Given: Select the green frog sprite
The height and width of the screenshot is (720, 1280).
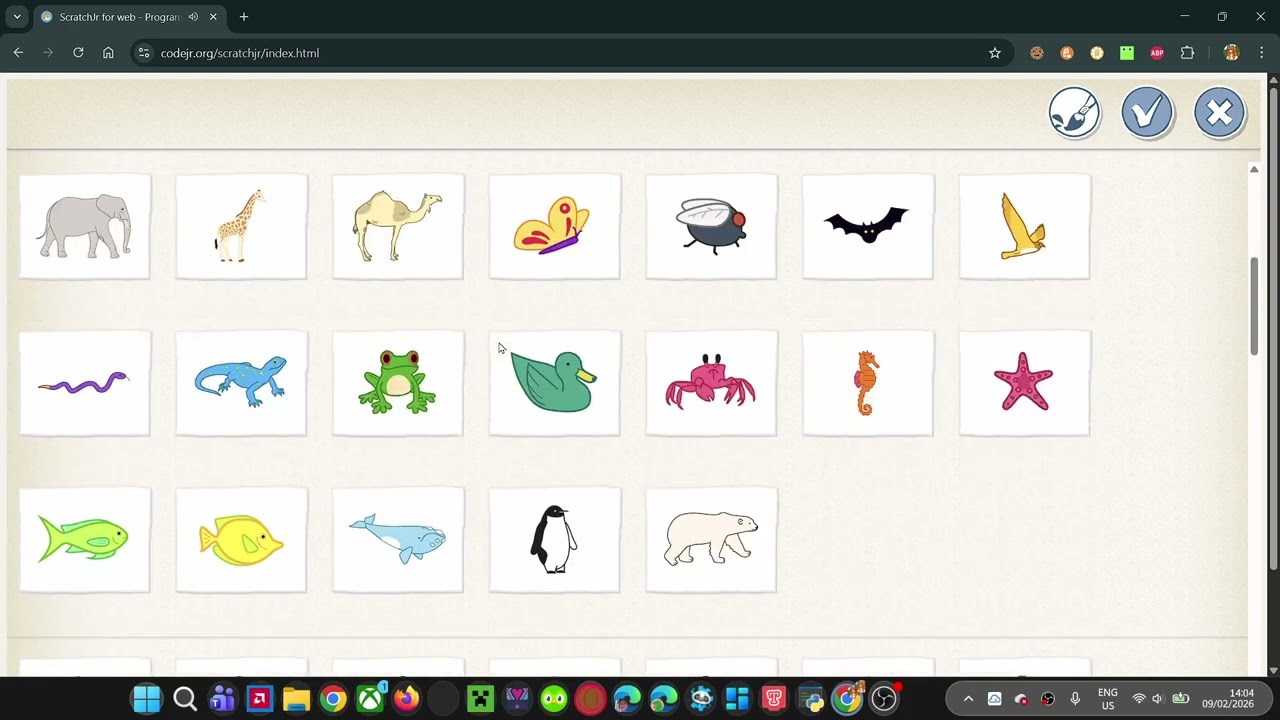Looking at the screenshot, I should pyautogui.click(x=398, y=384).
